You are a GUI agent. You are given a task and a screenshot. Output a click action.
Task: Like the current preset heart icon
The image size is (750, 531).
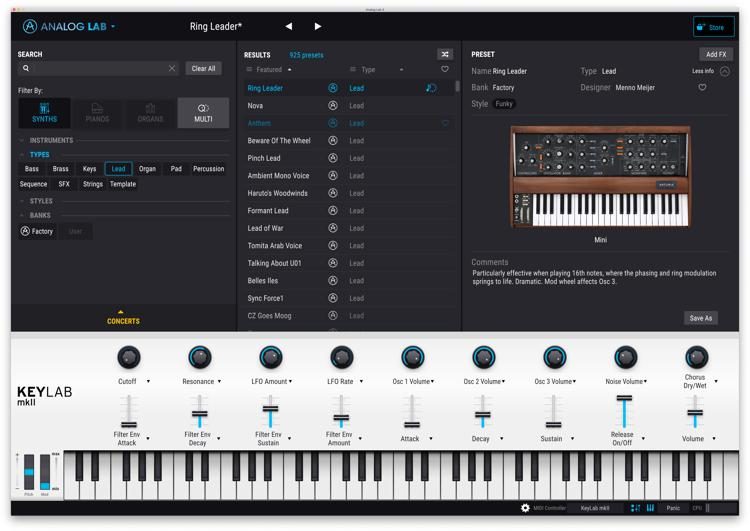coord(702,88)
